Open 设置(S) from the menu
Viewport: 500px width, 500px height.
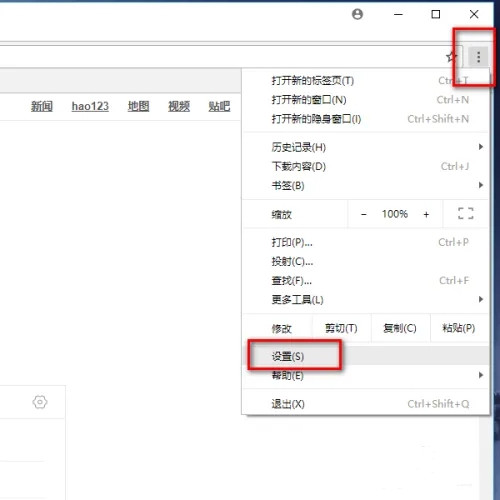pyautogui.click(x=366, y=356)
